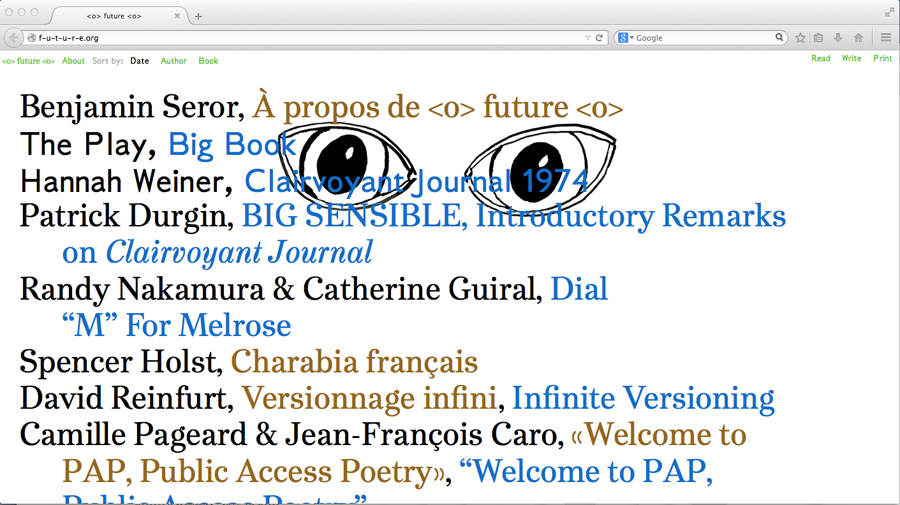900x505 pixels.
Task: Open the hamburger menu in the toolbar
Action: 886,38
